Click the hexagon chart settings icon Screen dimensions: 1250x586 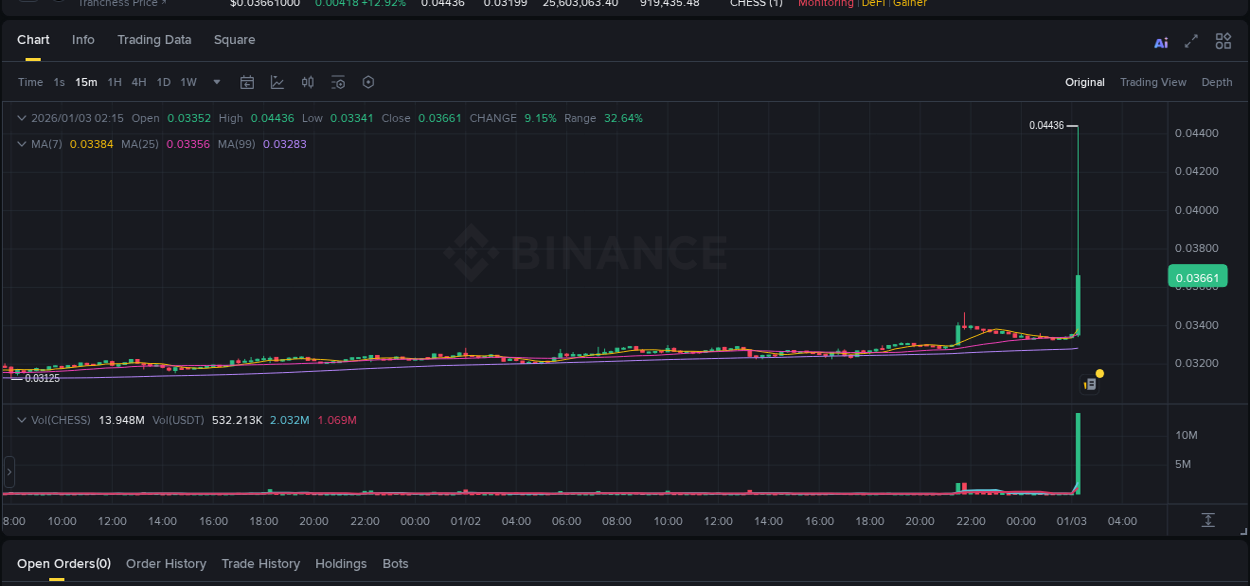click(368, 82)
